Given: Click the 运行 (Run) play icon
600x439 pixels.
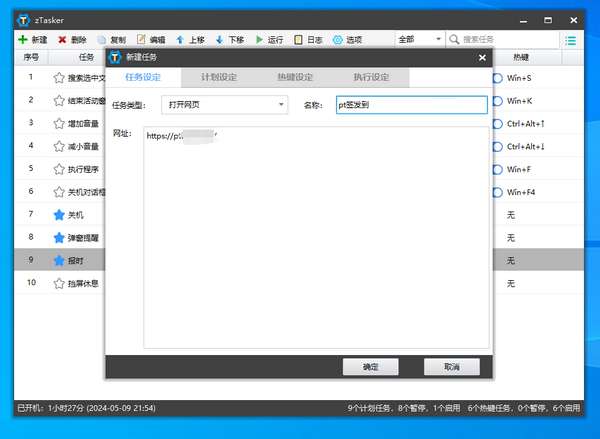Looking at the screenshot, I should (x=260, y=39).
